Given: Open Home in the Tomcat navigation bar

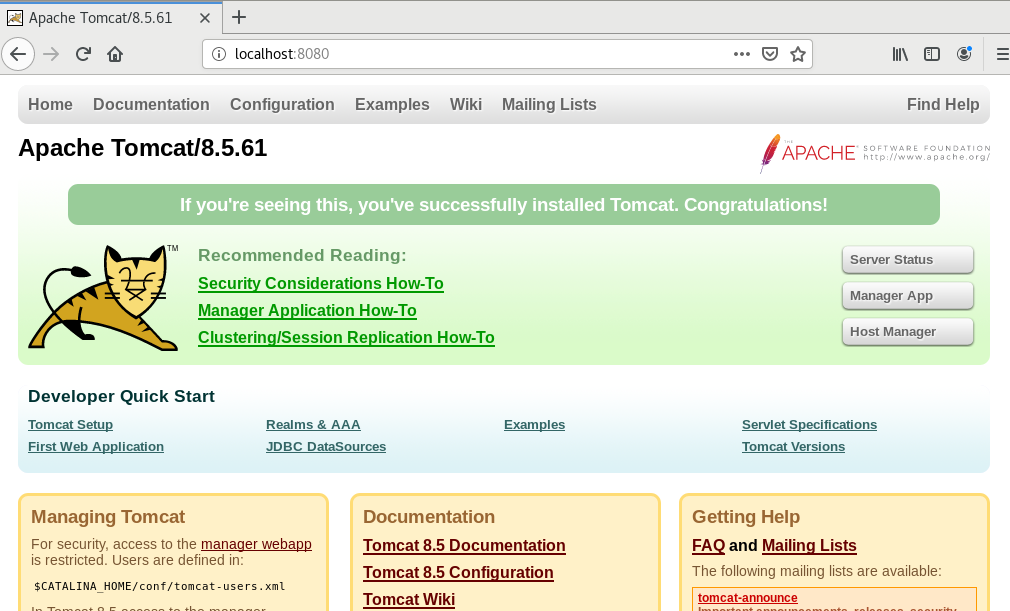Looking at the screenshot, I should click(x=50, y=104).
